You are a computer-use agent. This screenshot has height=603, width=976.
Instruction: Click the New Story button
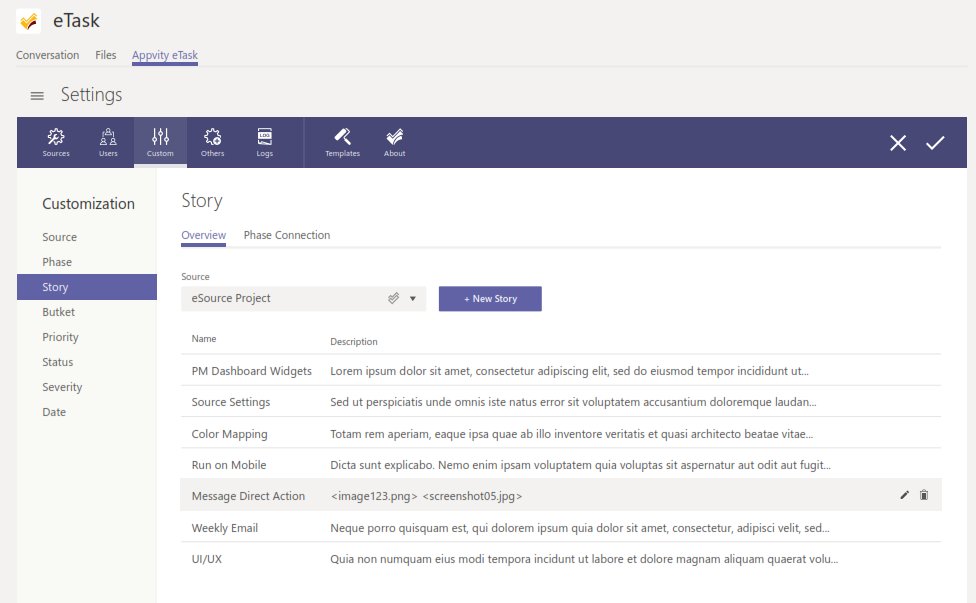coord(490,298)
